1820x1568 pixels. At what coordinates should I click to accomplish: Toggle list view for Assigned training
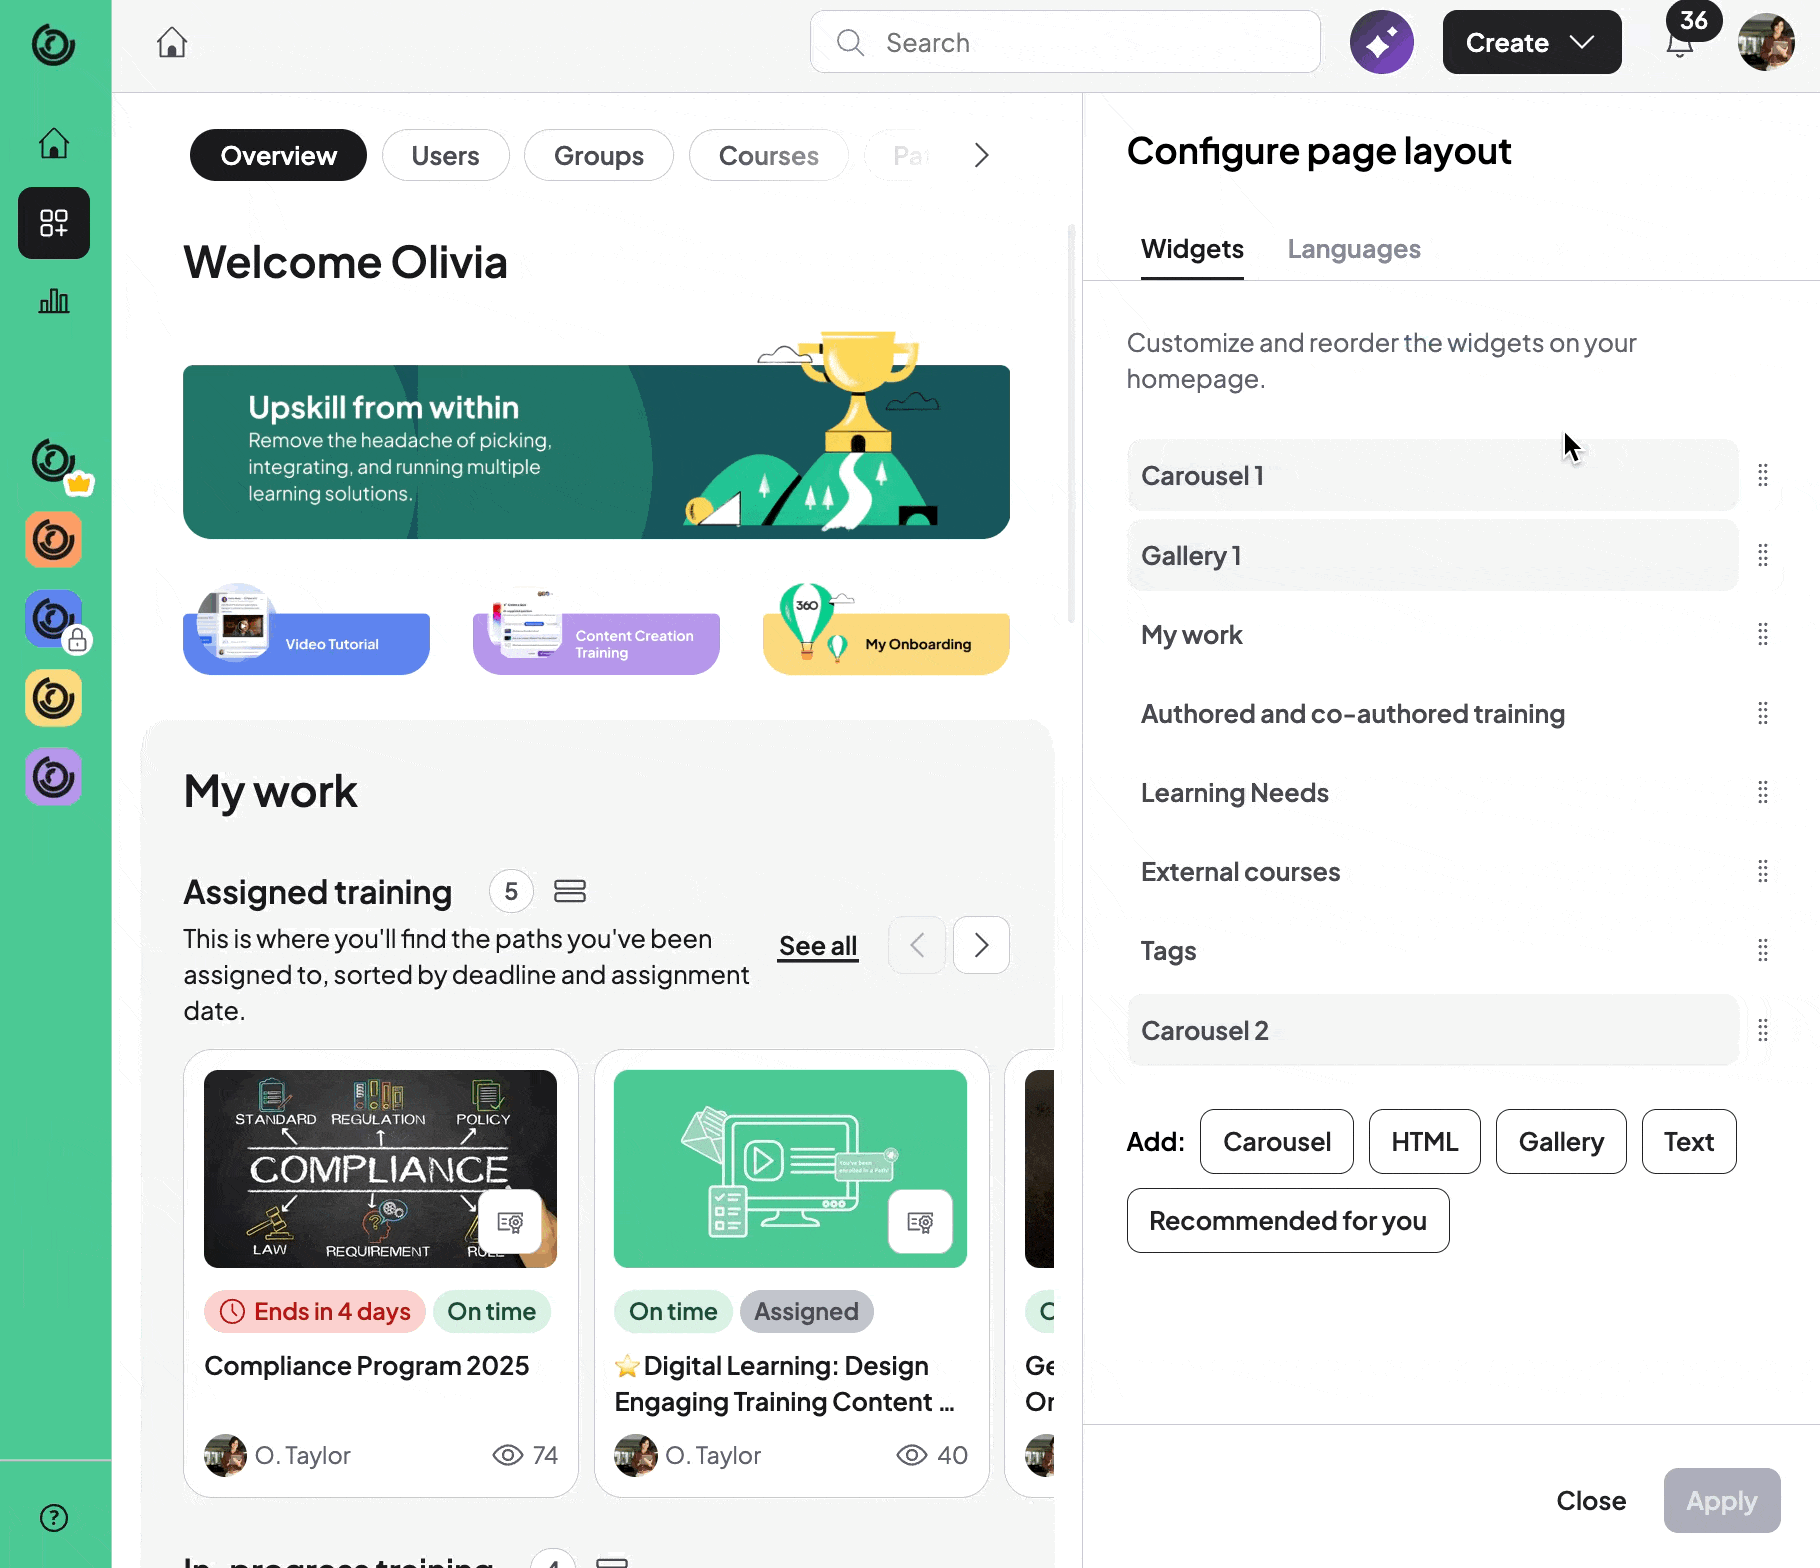tap(570, 891)
